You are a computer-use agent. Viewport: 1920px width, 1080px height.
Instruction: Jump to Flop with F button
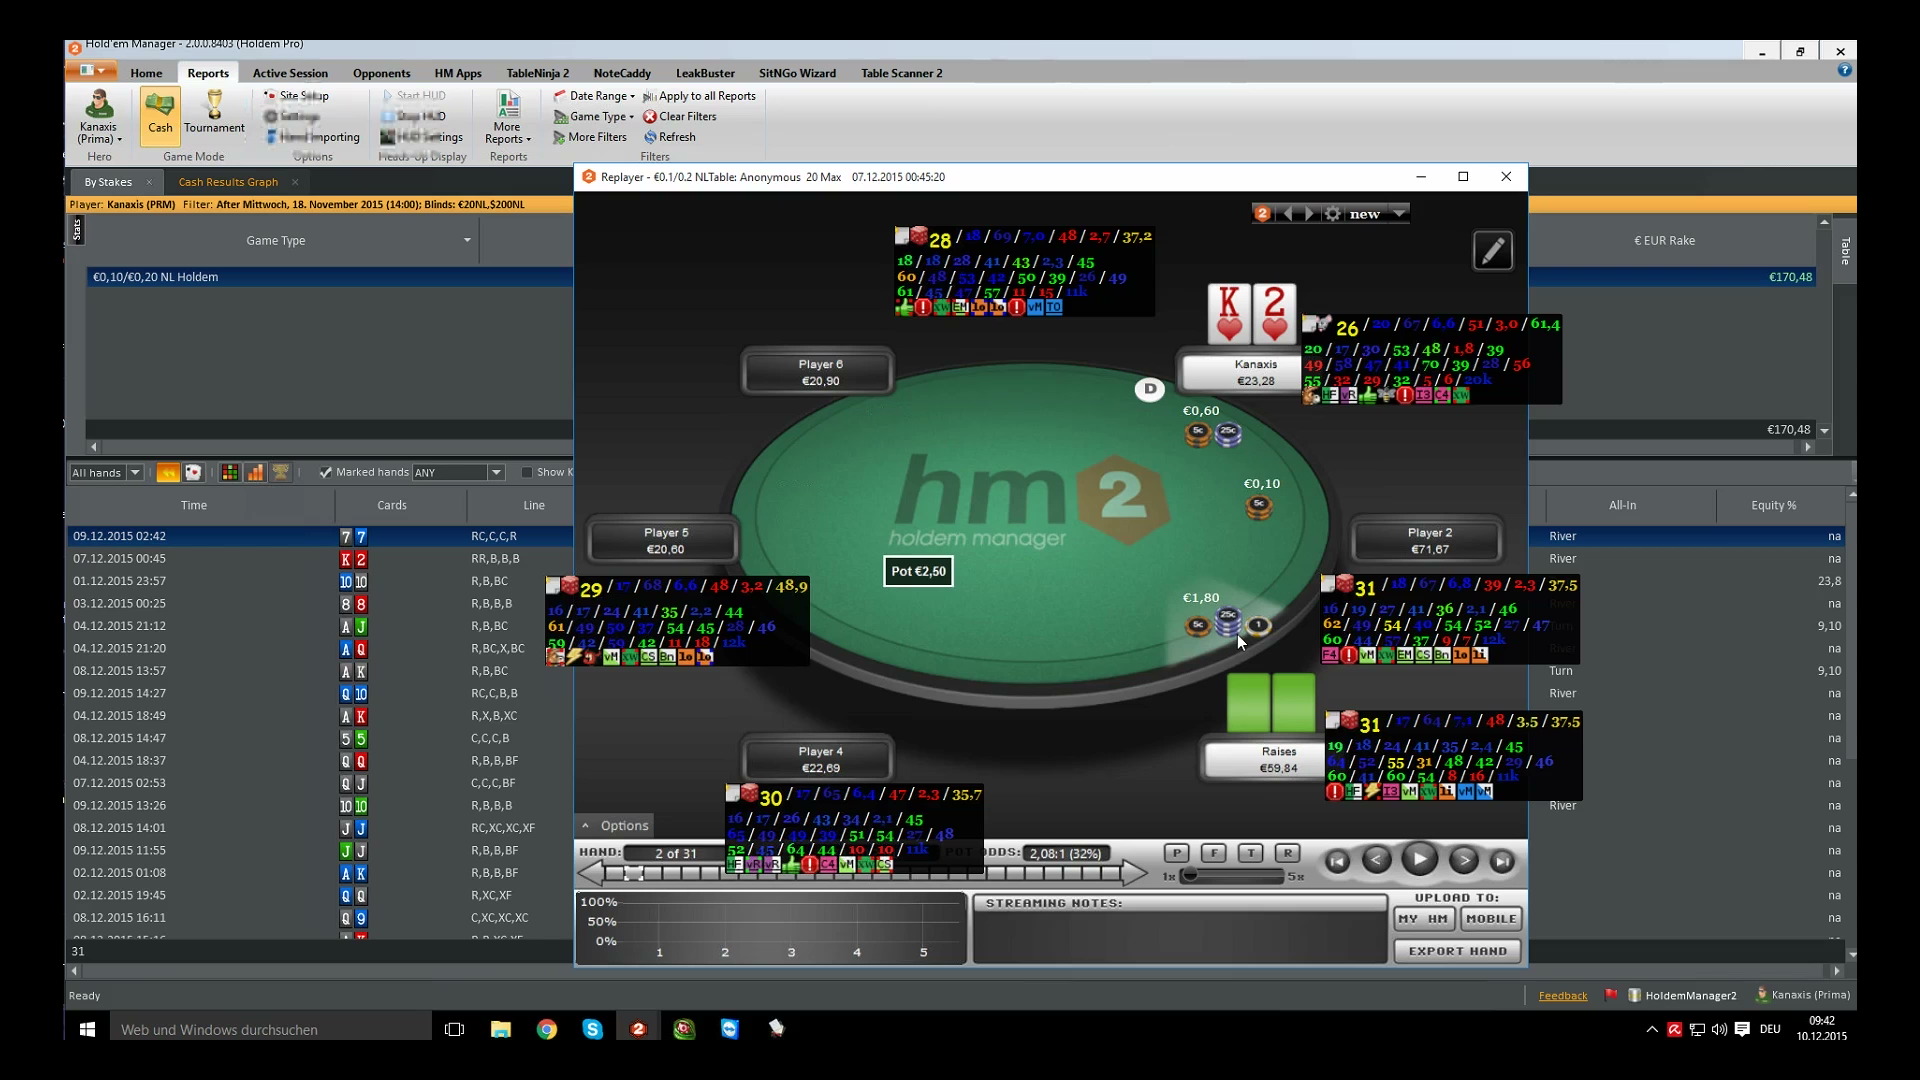[x=1213, y=853]
